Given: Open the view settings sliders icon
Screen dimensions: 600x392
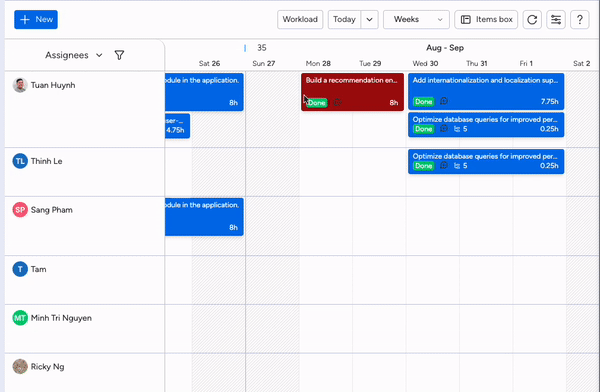Looking at the screenshot, I should pyautogui.click(x=556, y=20).
